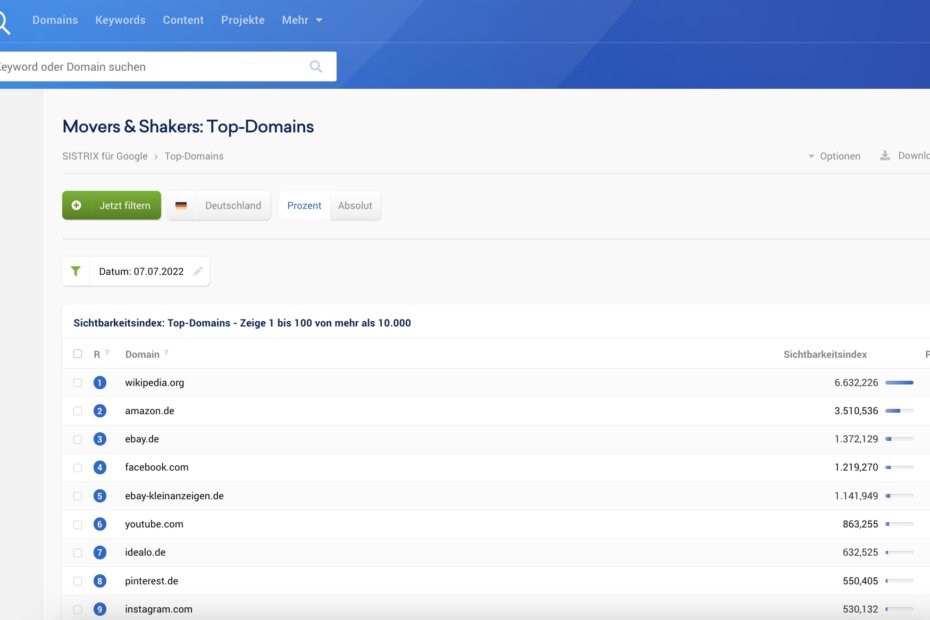
Task: Click the visibility value 1.141,949
Action: pos(856,495)
